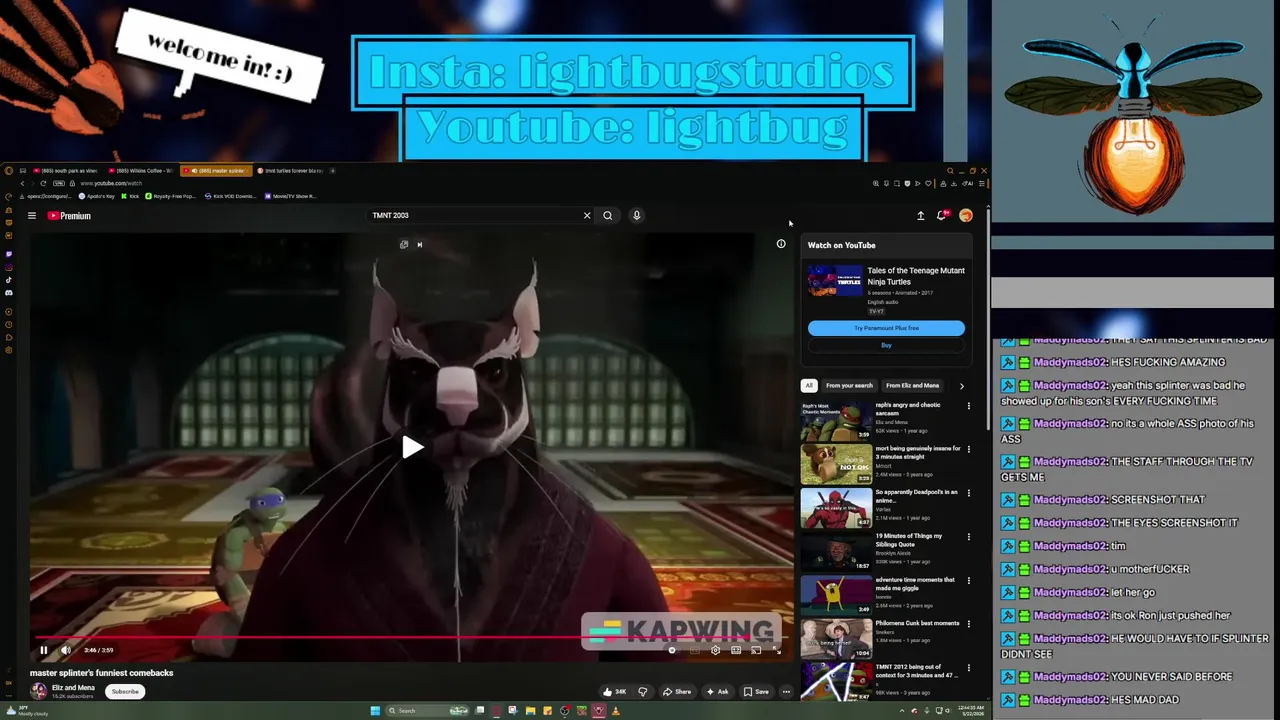
Task: Select the All filter chip
Action: [x=809, y=385]
